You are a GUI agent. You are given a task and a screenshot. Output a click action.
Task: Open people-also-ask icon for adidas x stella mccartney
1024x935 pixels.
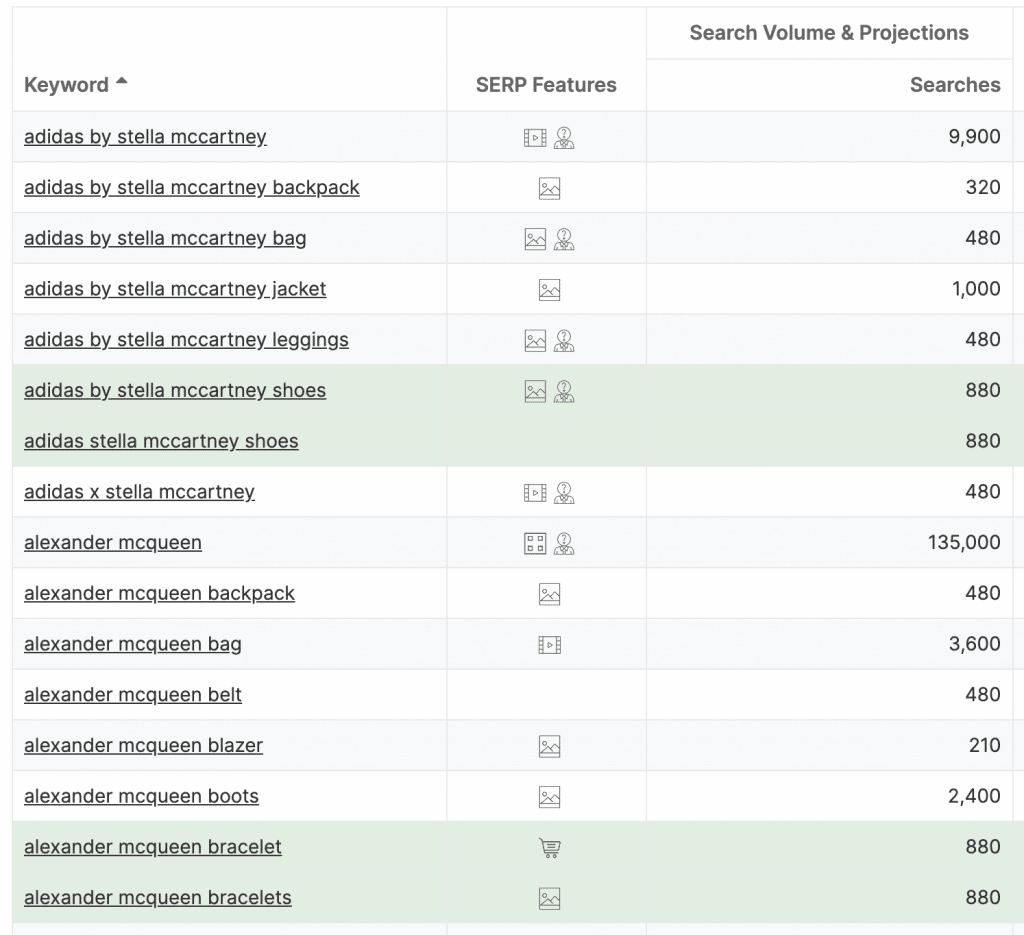(564, 493)
